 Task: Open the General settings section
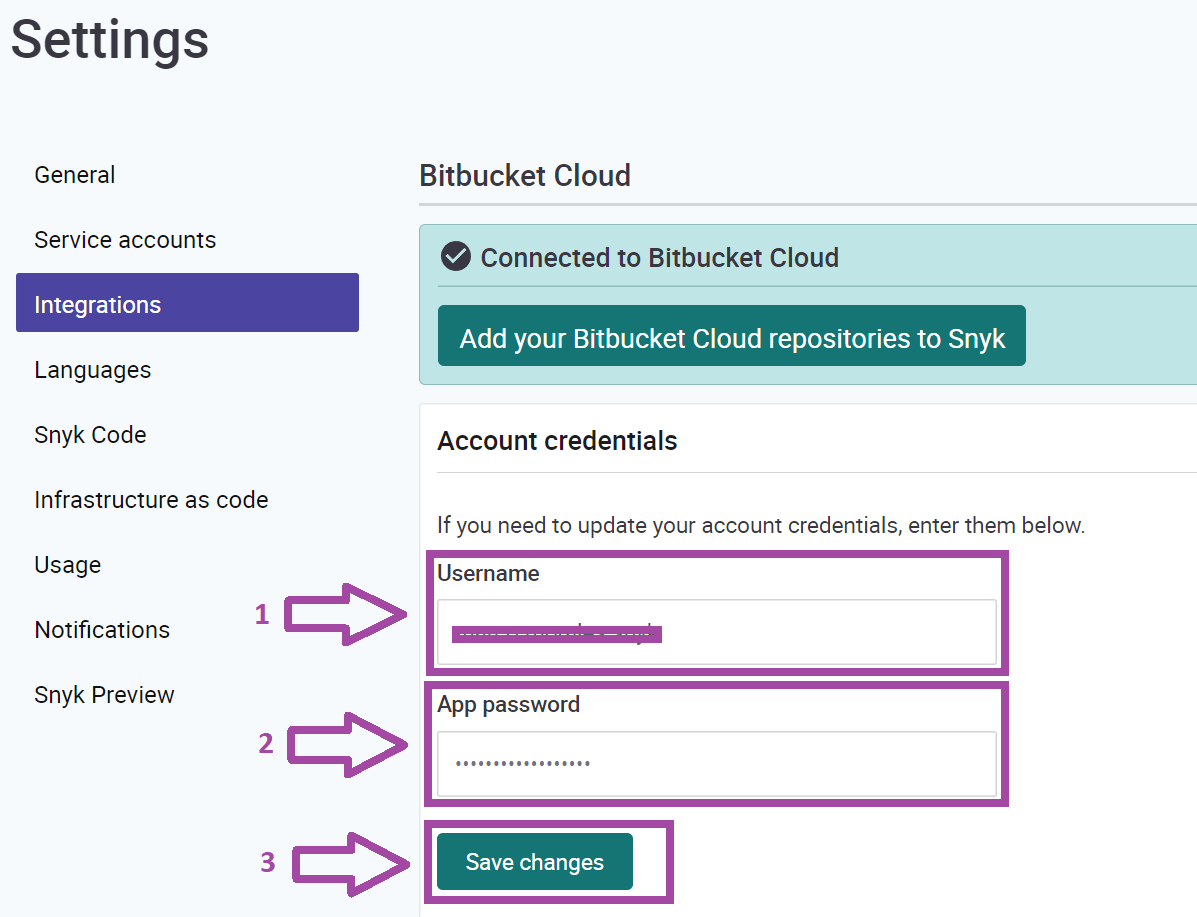[x=74, y=174]
